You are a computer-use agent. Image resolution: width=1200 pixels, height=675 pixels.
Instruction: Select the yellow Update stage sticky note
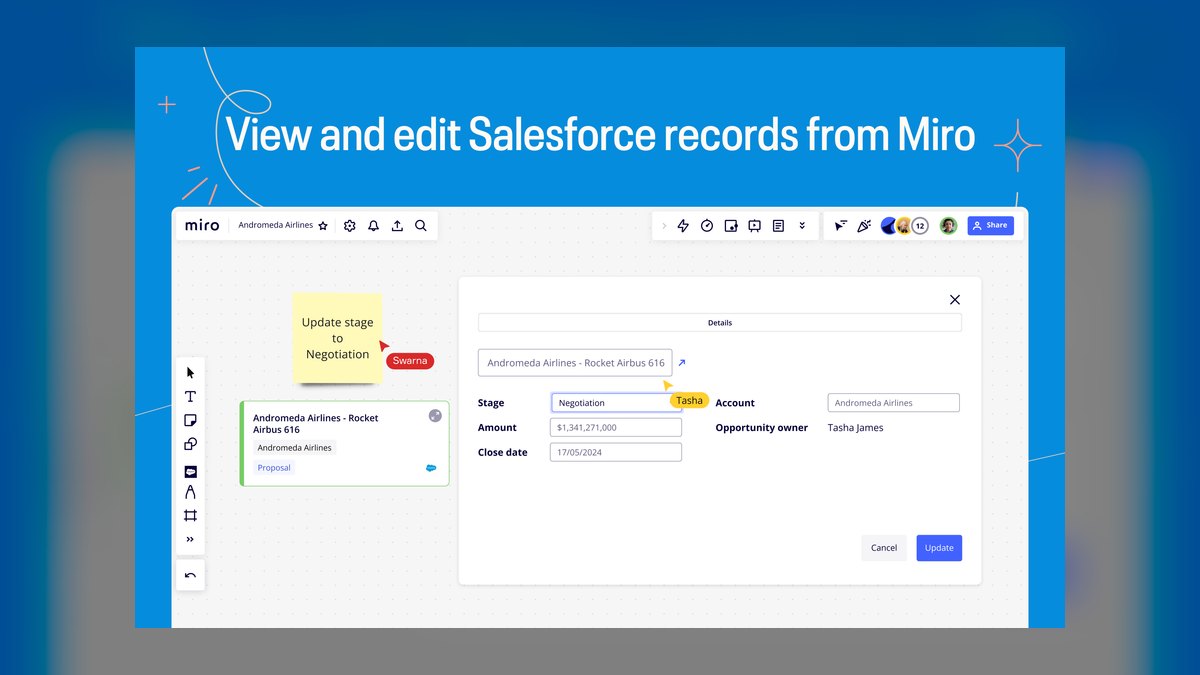tap(338, 338)
